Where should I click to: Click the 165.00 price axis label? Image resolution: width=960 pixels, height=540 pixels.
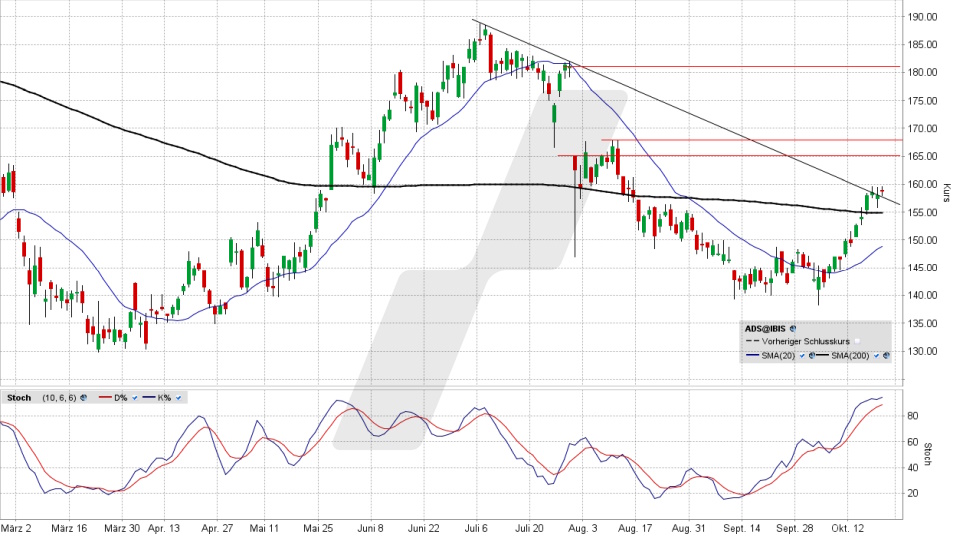coord(922,157)
